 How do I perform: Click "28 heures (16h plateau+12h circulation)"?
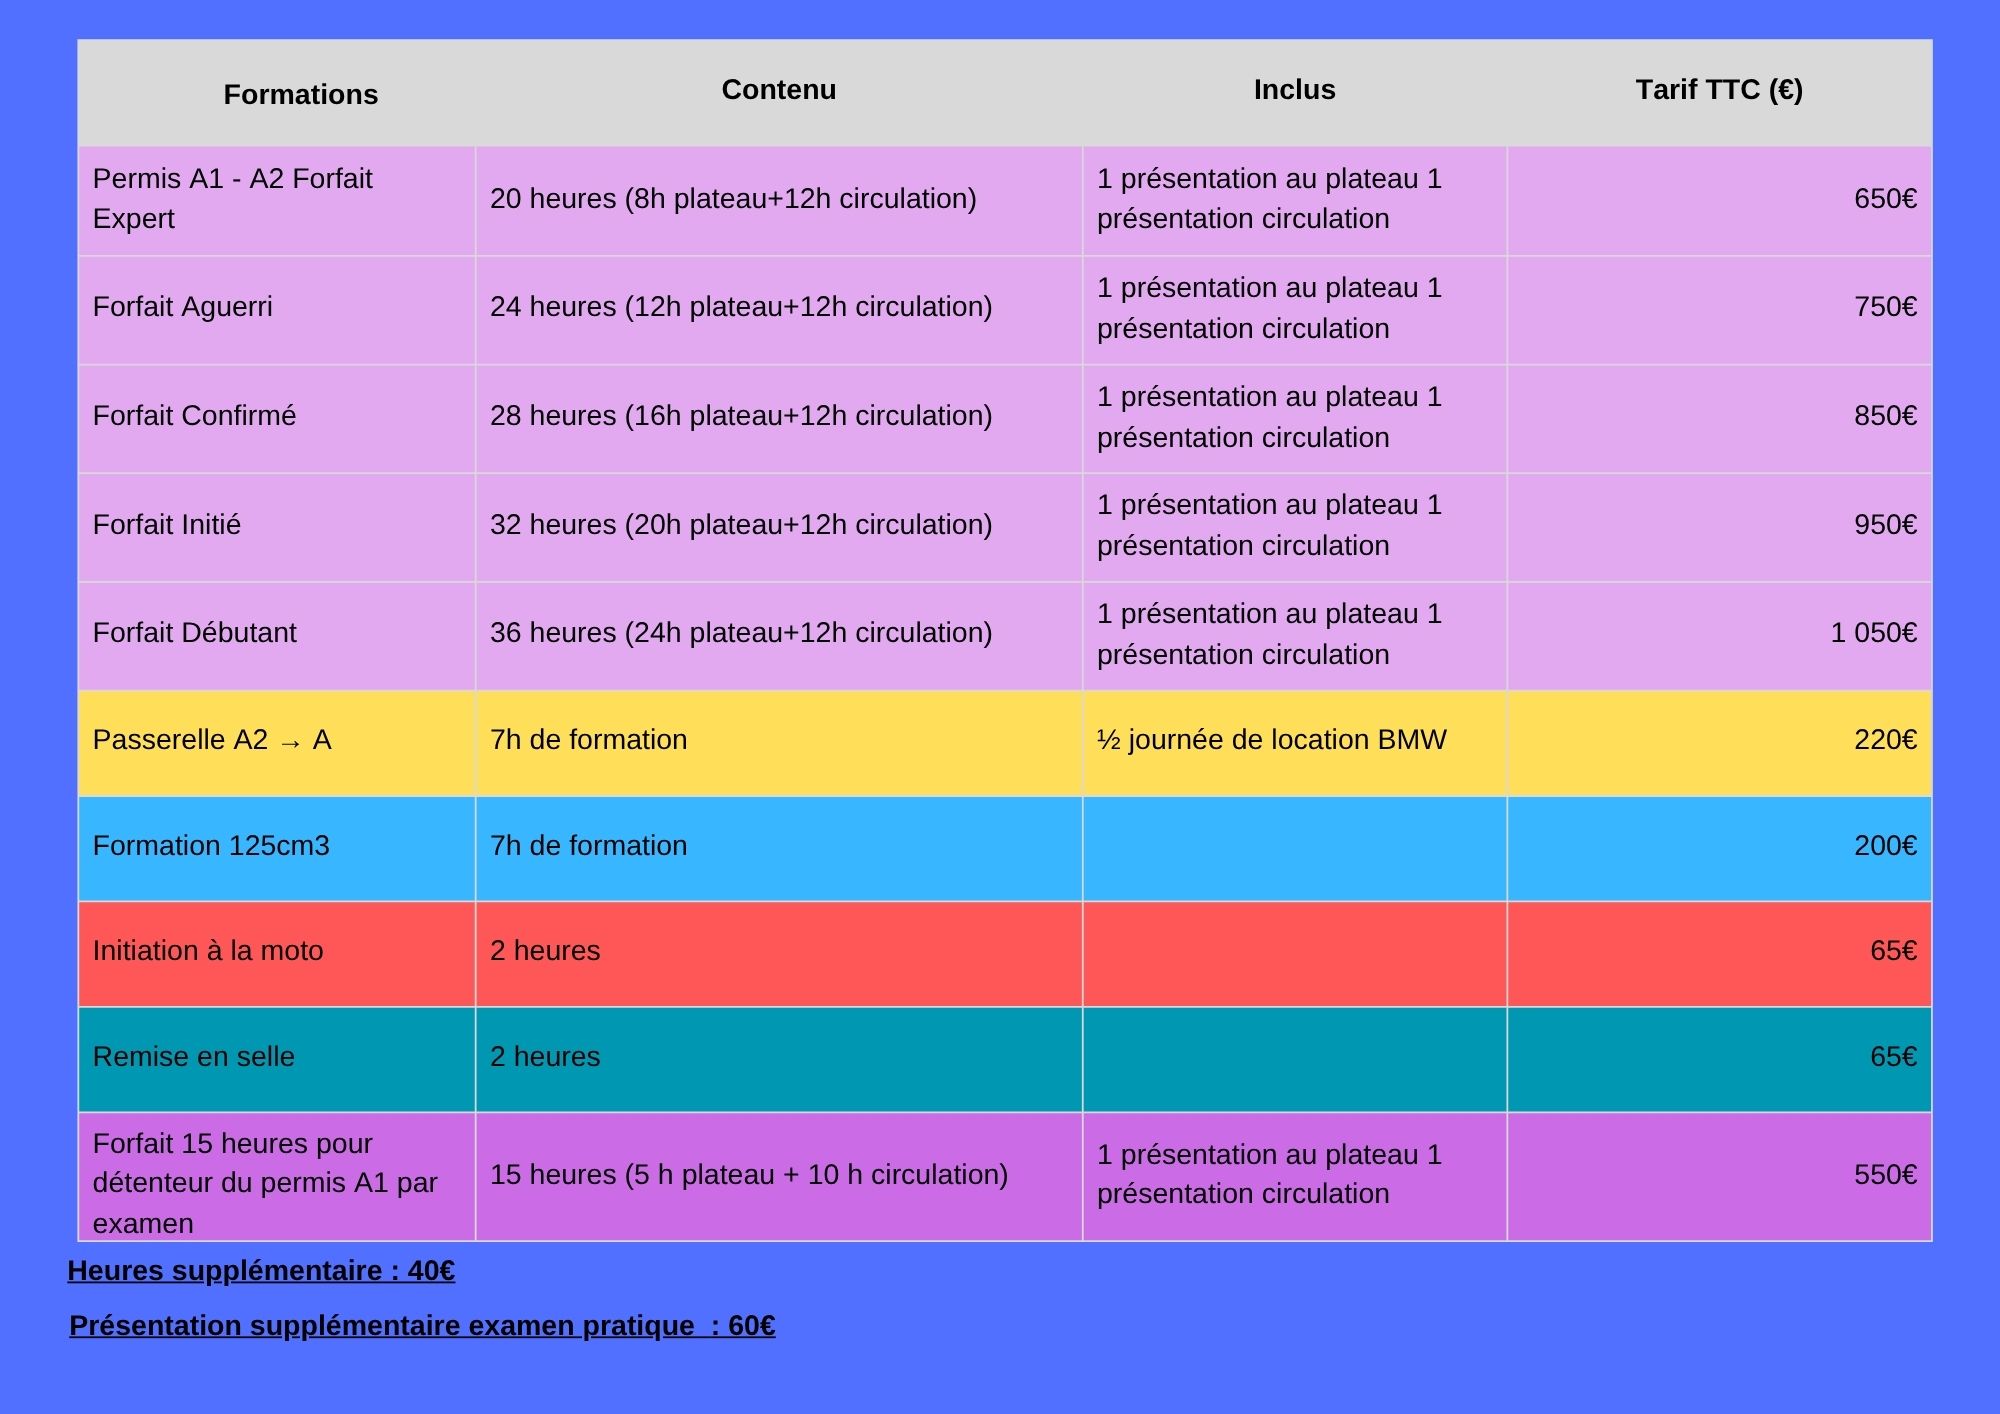[x=741, y=416]
